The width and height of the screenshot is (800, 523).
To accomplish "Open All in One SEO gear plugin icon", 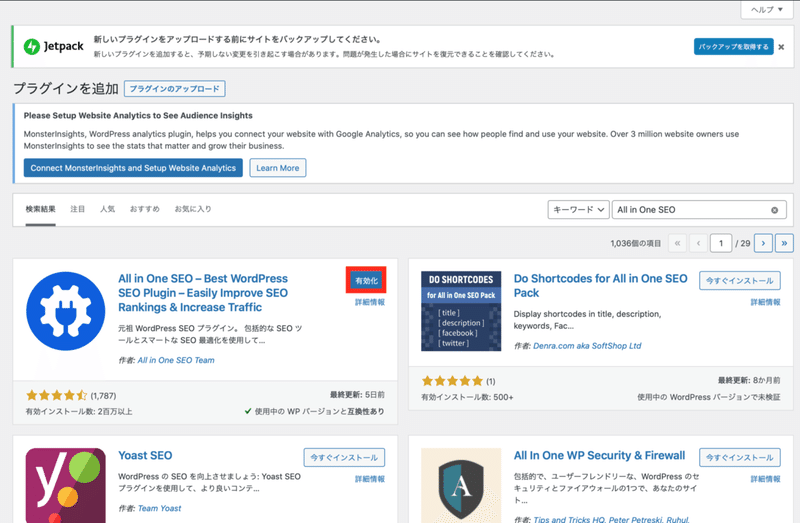I will pyautogui.click(x=65, y=311).
